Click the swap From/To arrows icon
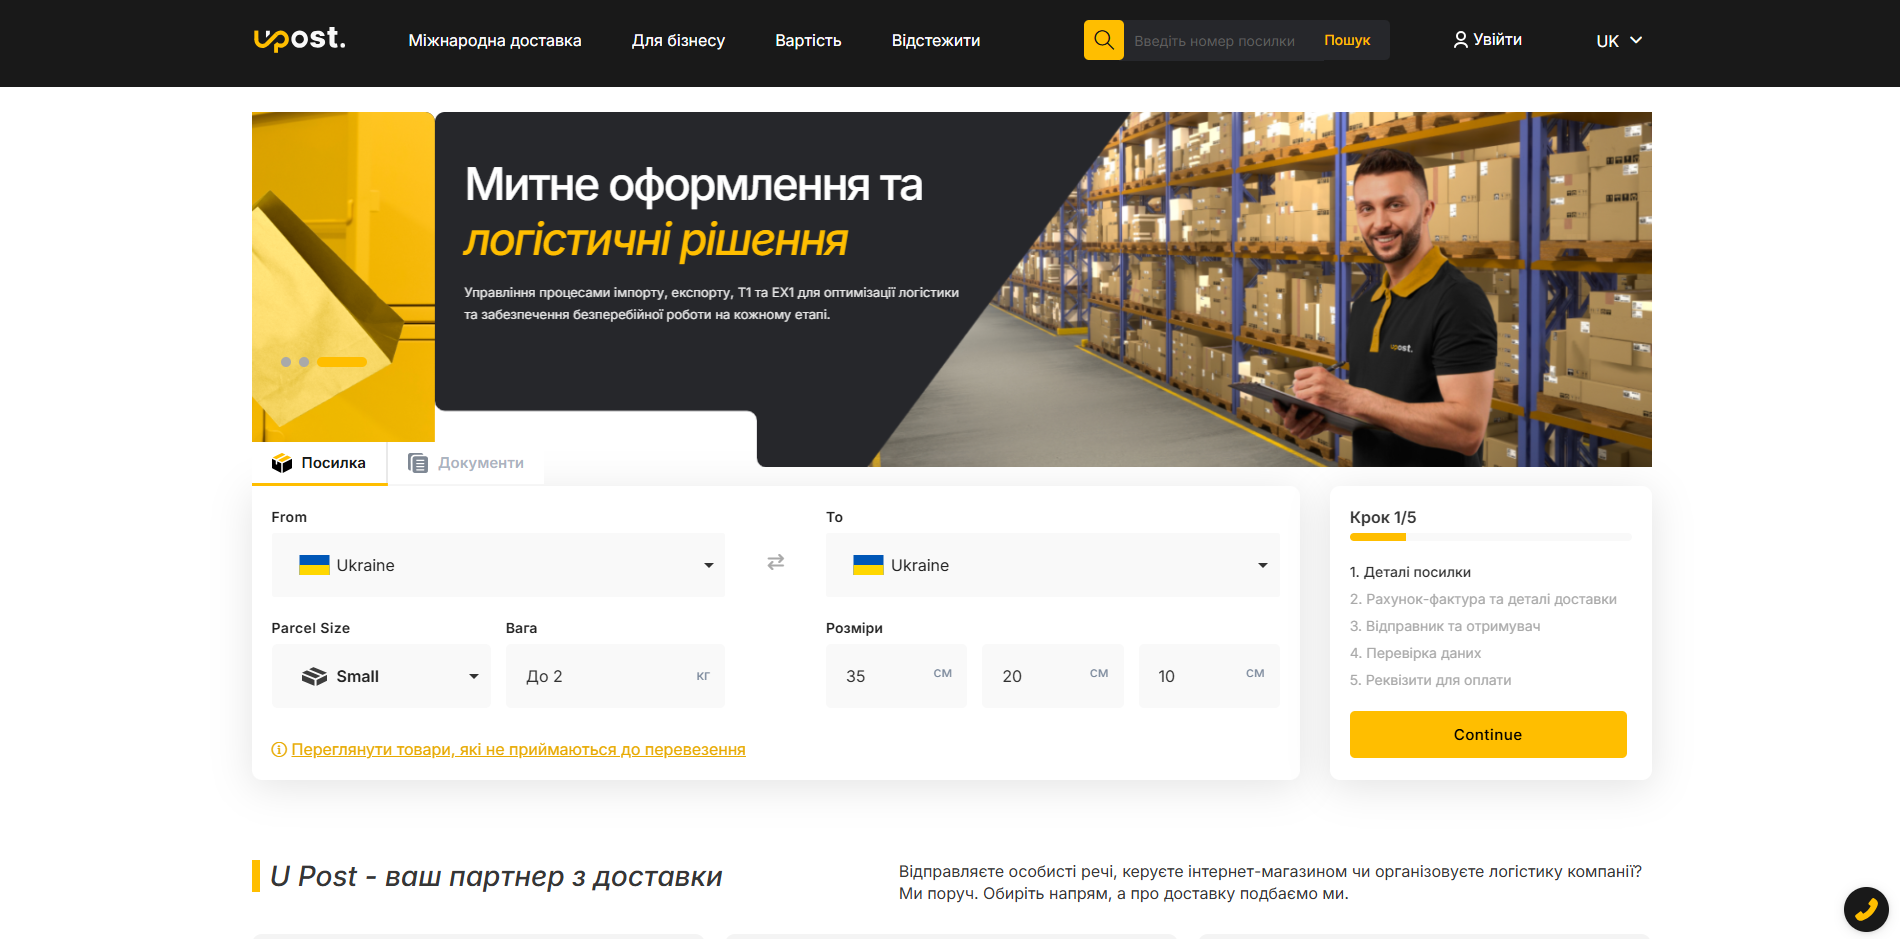1900x939 pixels. (775, 563)
